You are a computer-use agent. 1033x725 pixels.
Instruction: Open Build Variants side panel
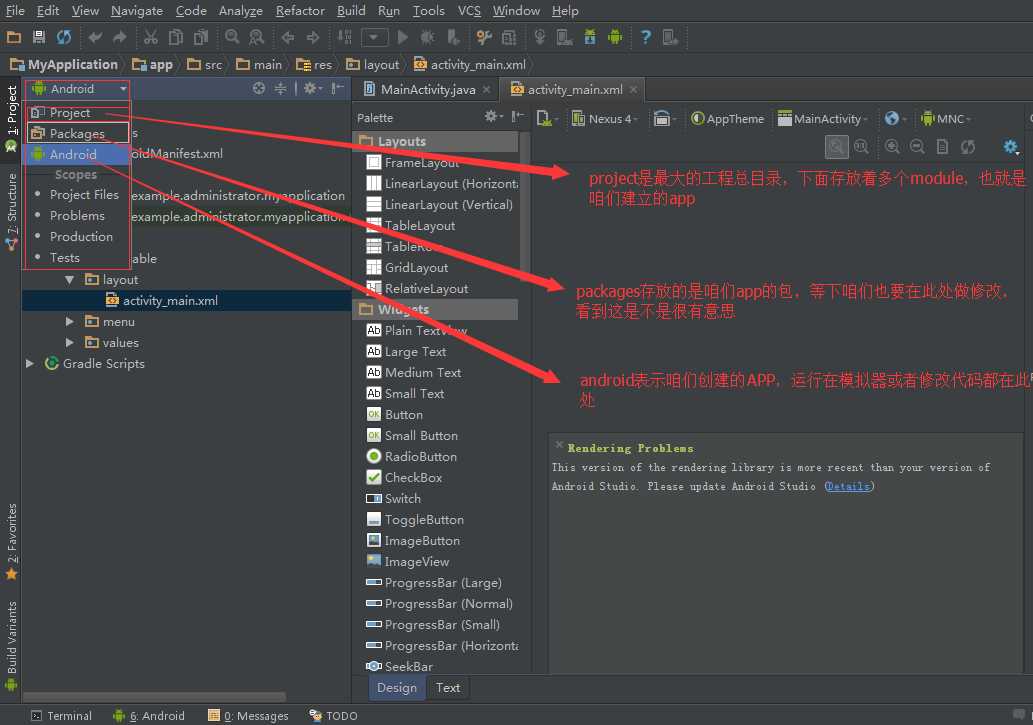pyautogui.click(x=12, y=646)
